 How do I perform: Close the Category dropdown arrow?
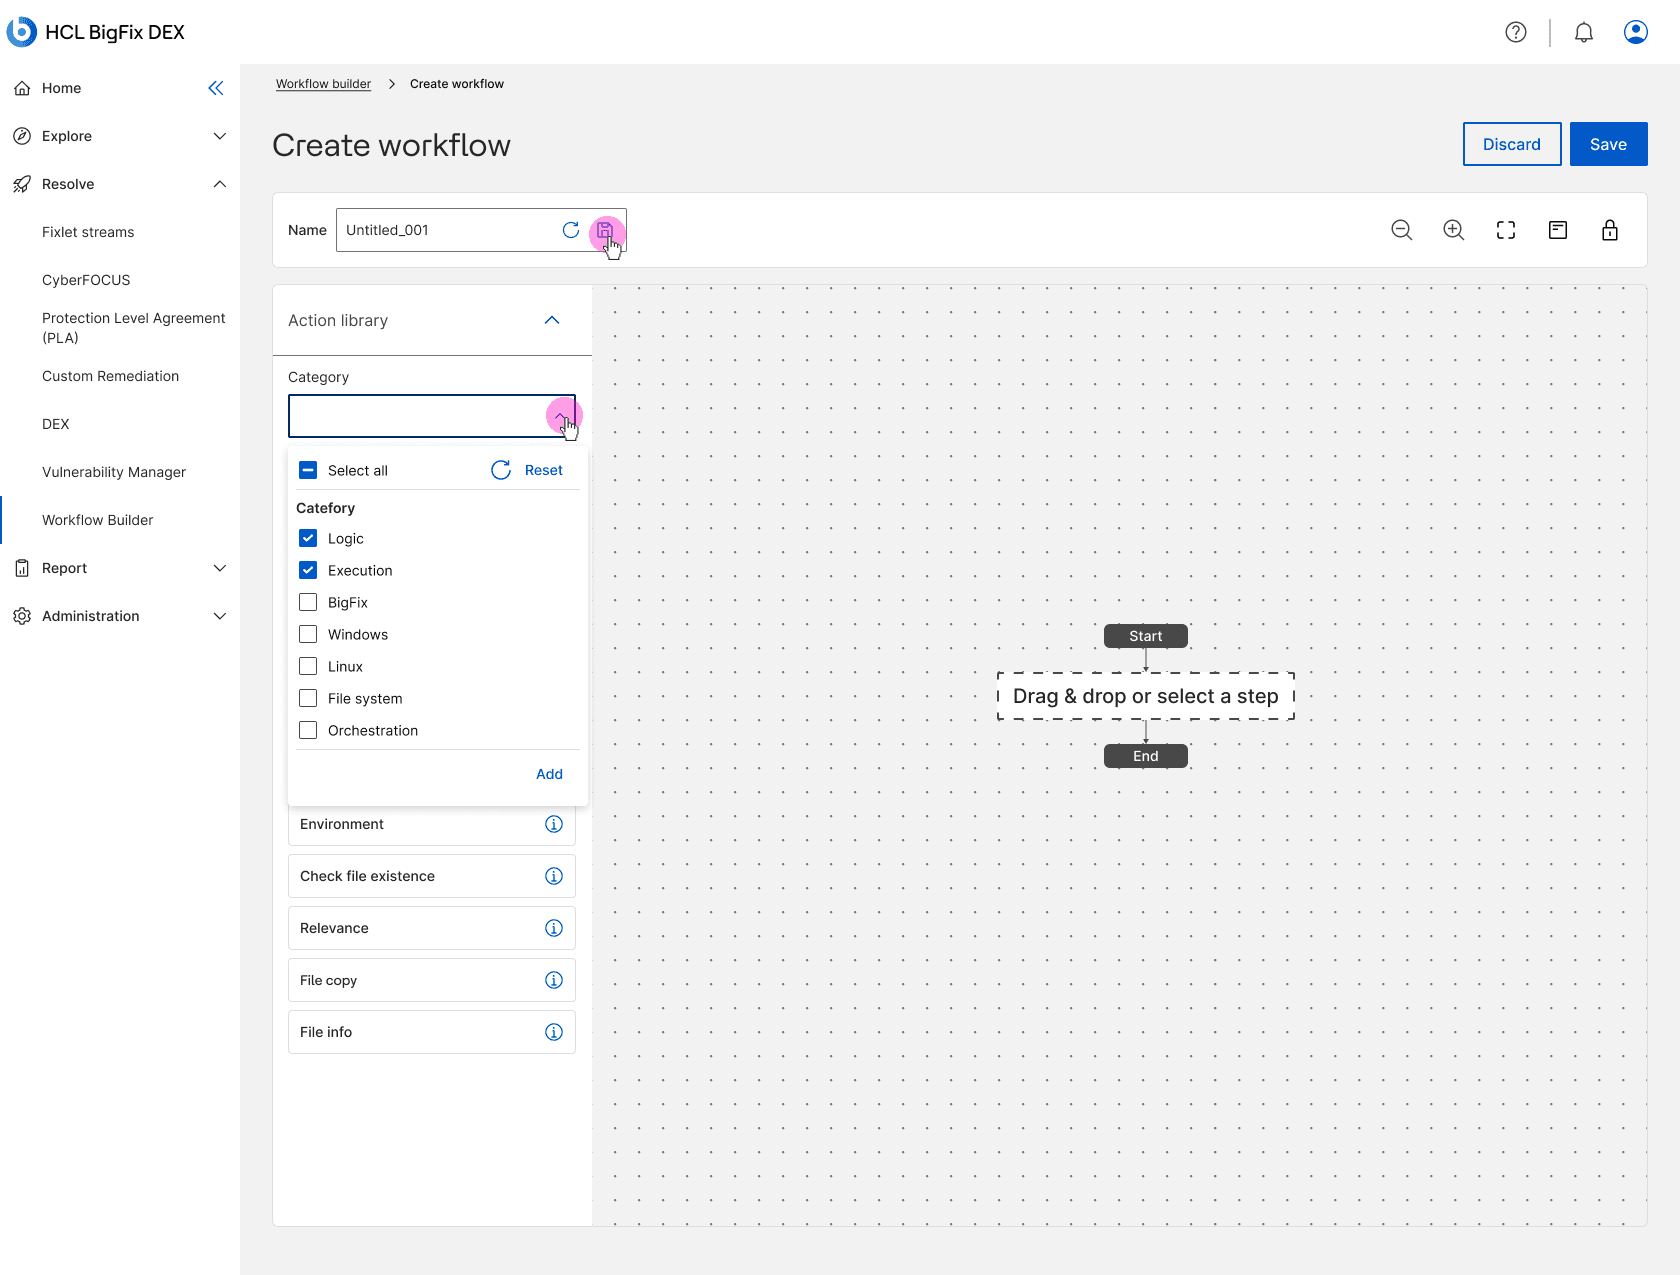click(x=560, y=416)
